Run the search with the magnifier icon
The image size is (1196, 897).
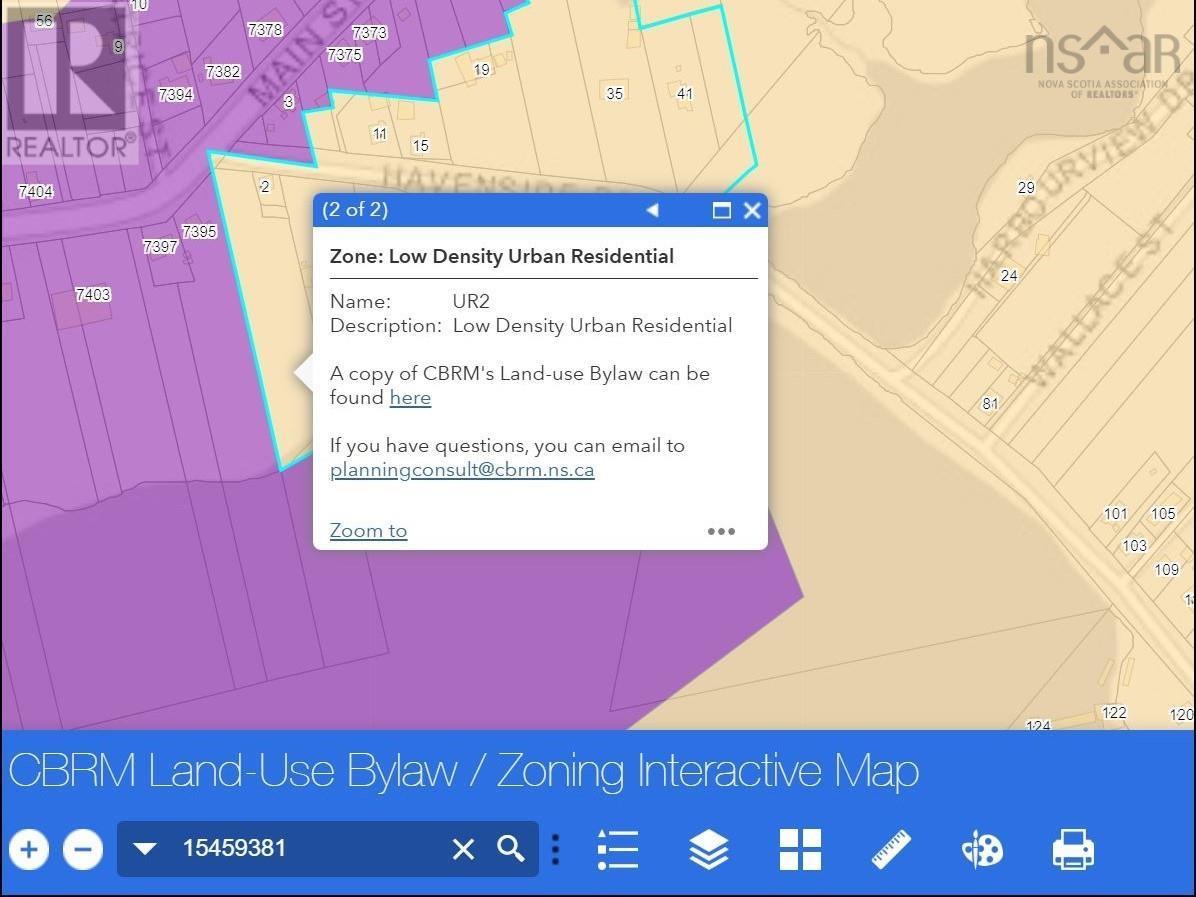(x=510, y=849)
